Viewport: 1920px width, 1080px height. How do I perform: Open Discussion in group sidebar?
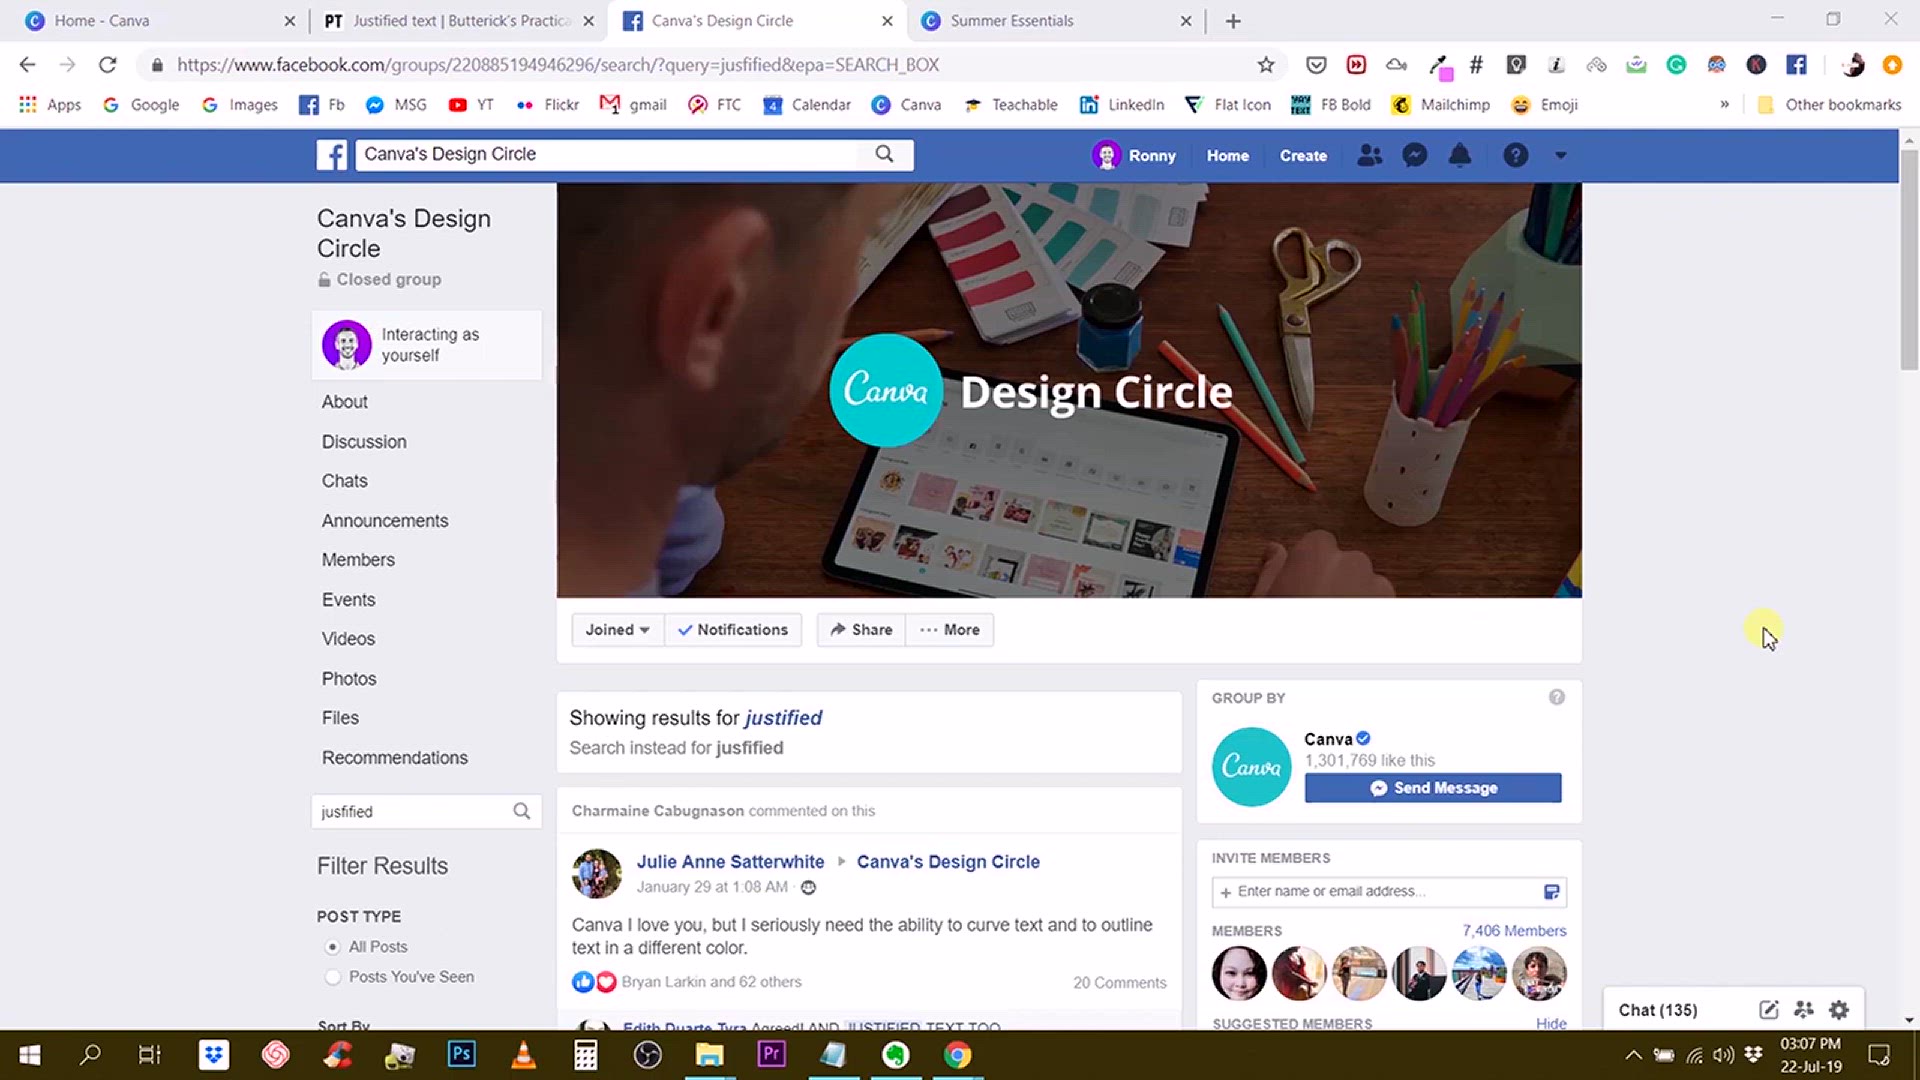point(364,442)
